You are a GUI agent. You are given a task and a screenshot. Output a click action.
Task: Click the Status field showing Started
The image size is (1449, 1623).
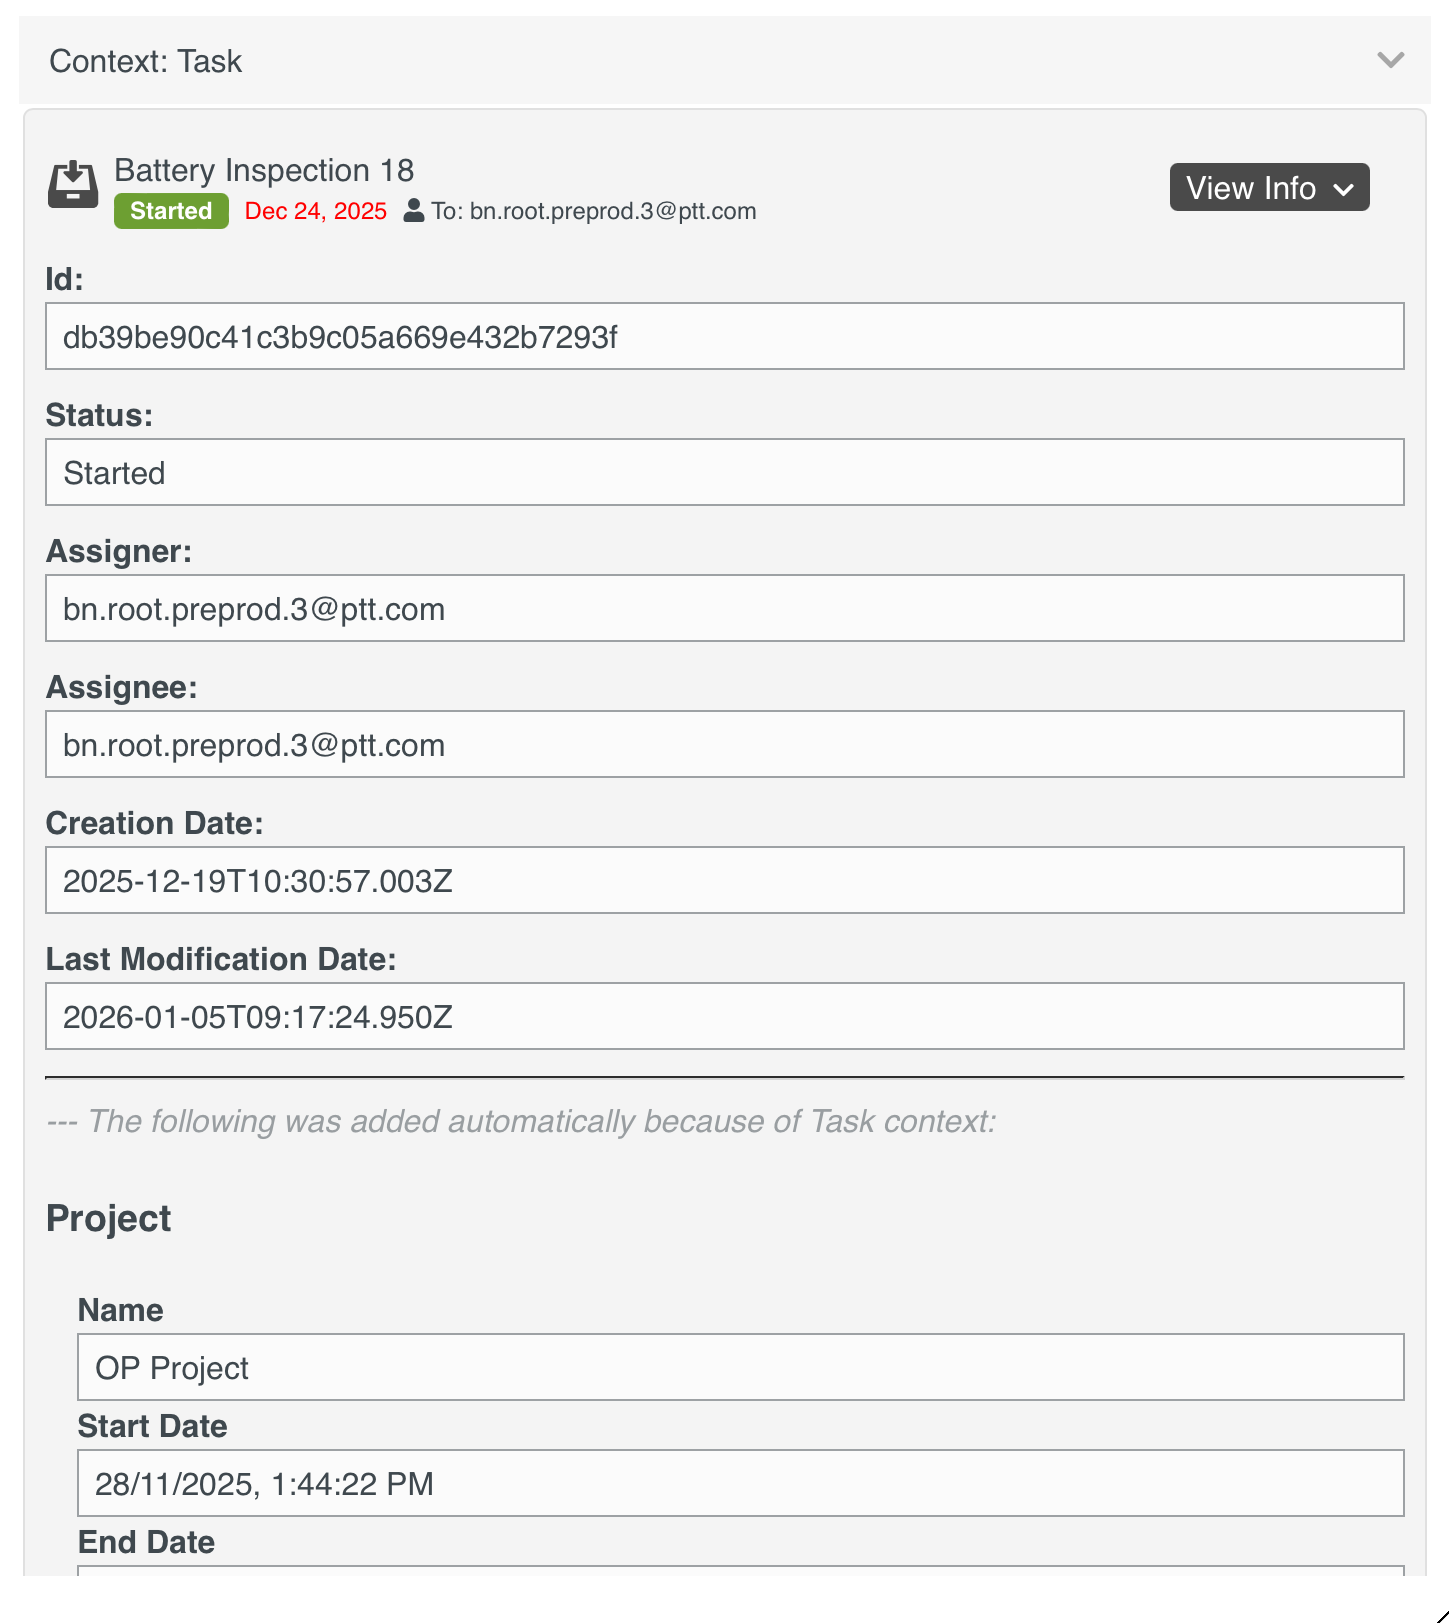coord(724,473)
